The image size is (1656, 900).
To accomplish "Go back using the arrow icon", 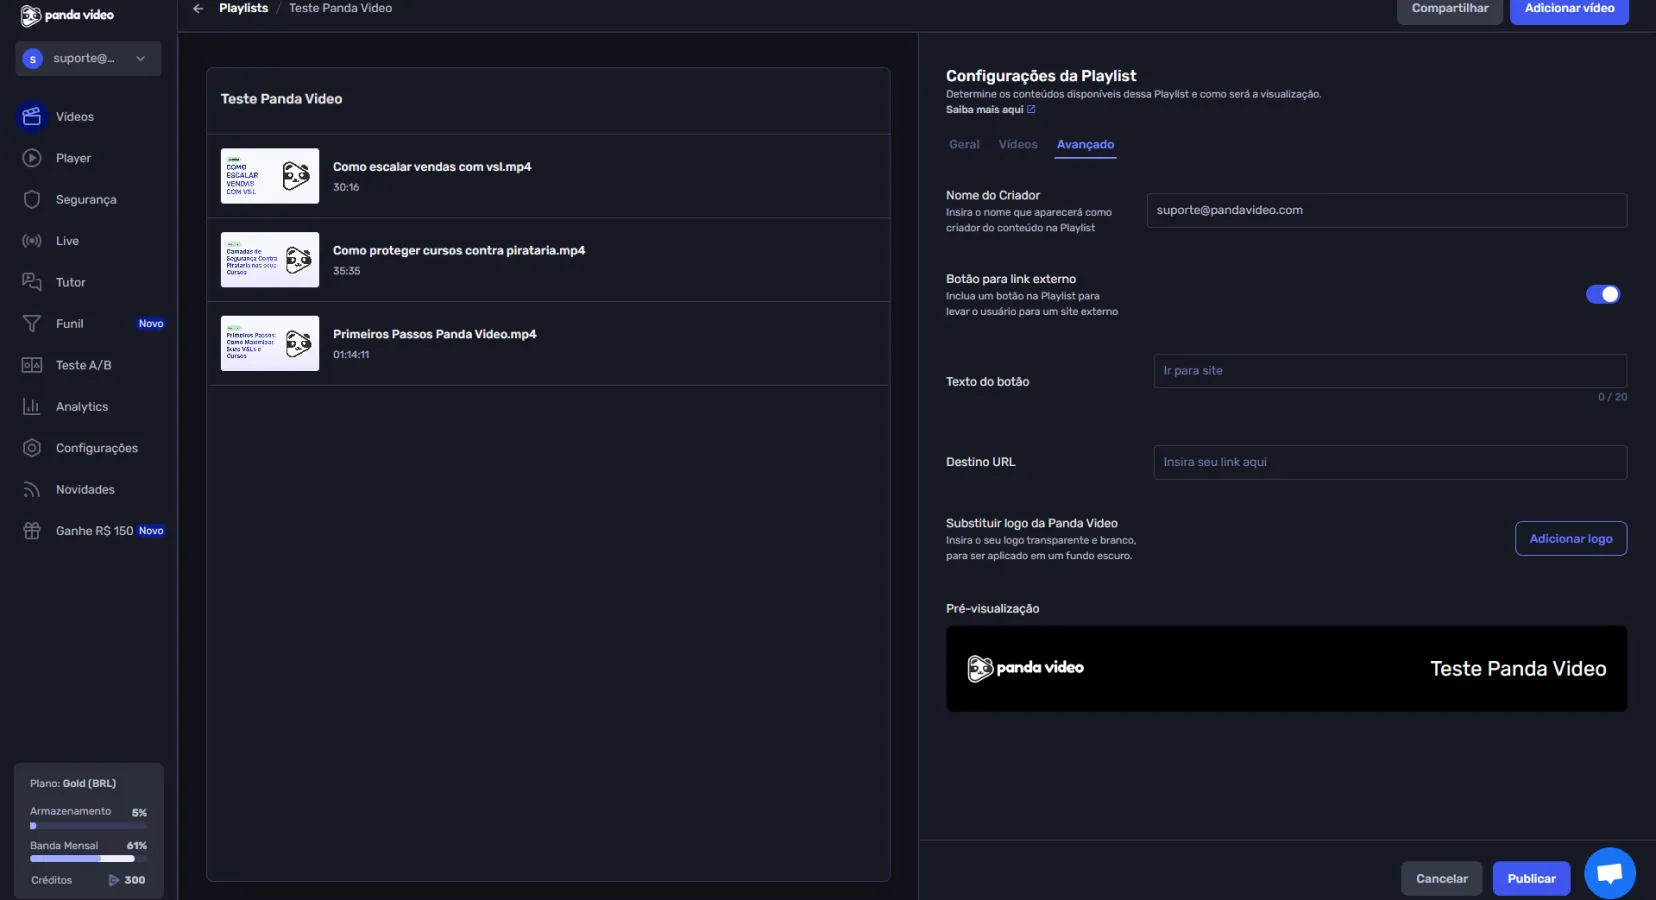I will point(198,8).
